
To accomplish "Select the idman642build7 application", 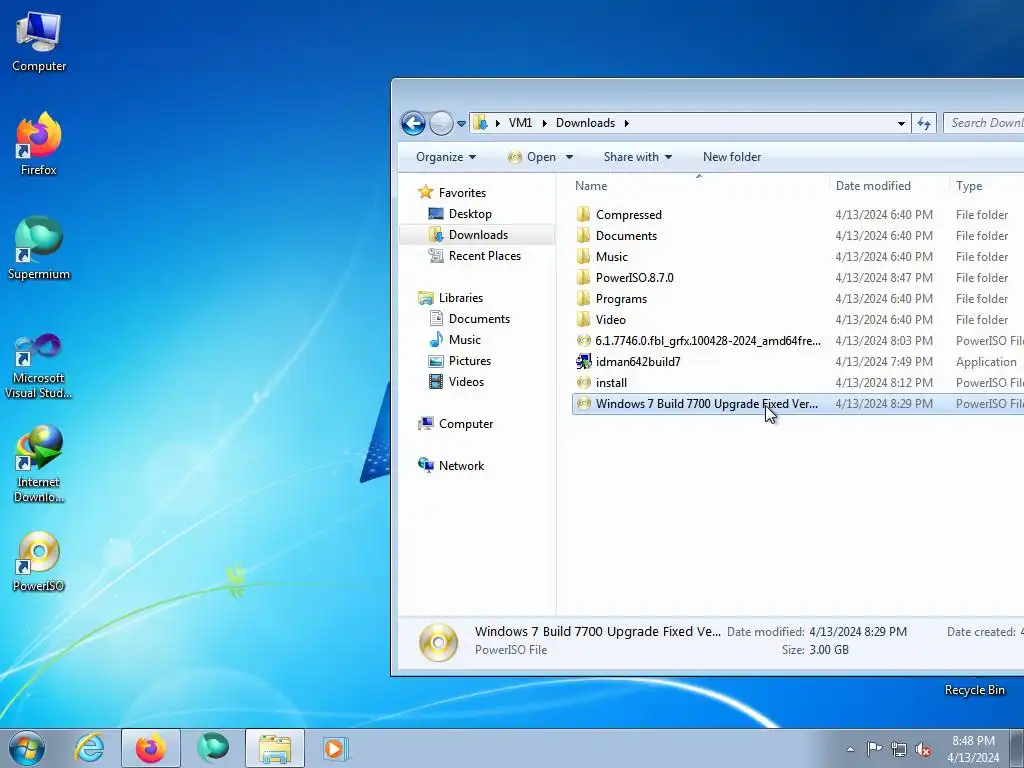I will [637, 362].
